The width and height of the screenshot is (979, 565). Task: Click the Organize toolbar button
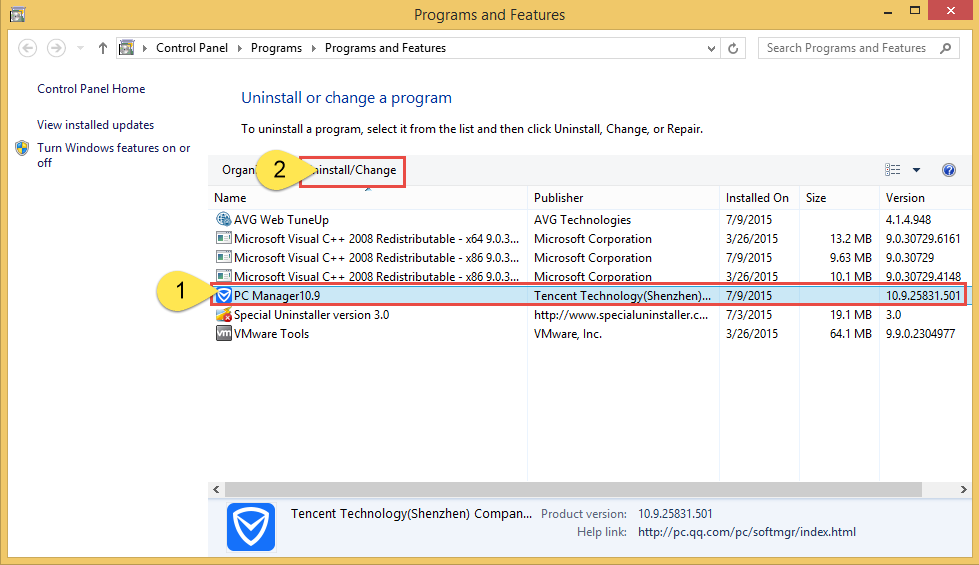[239, 170]
